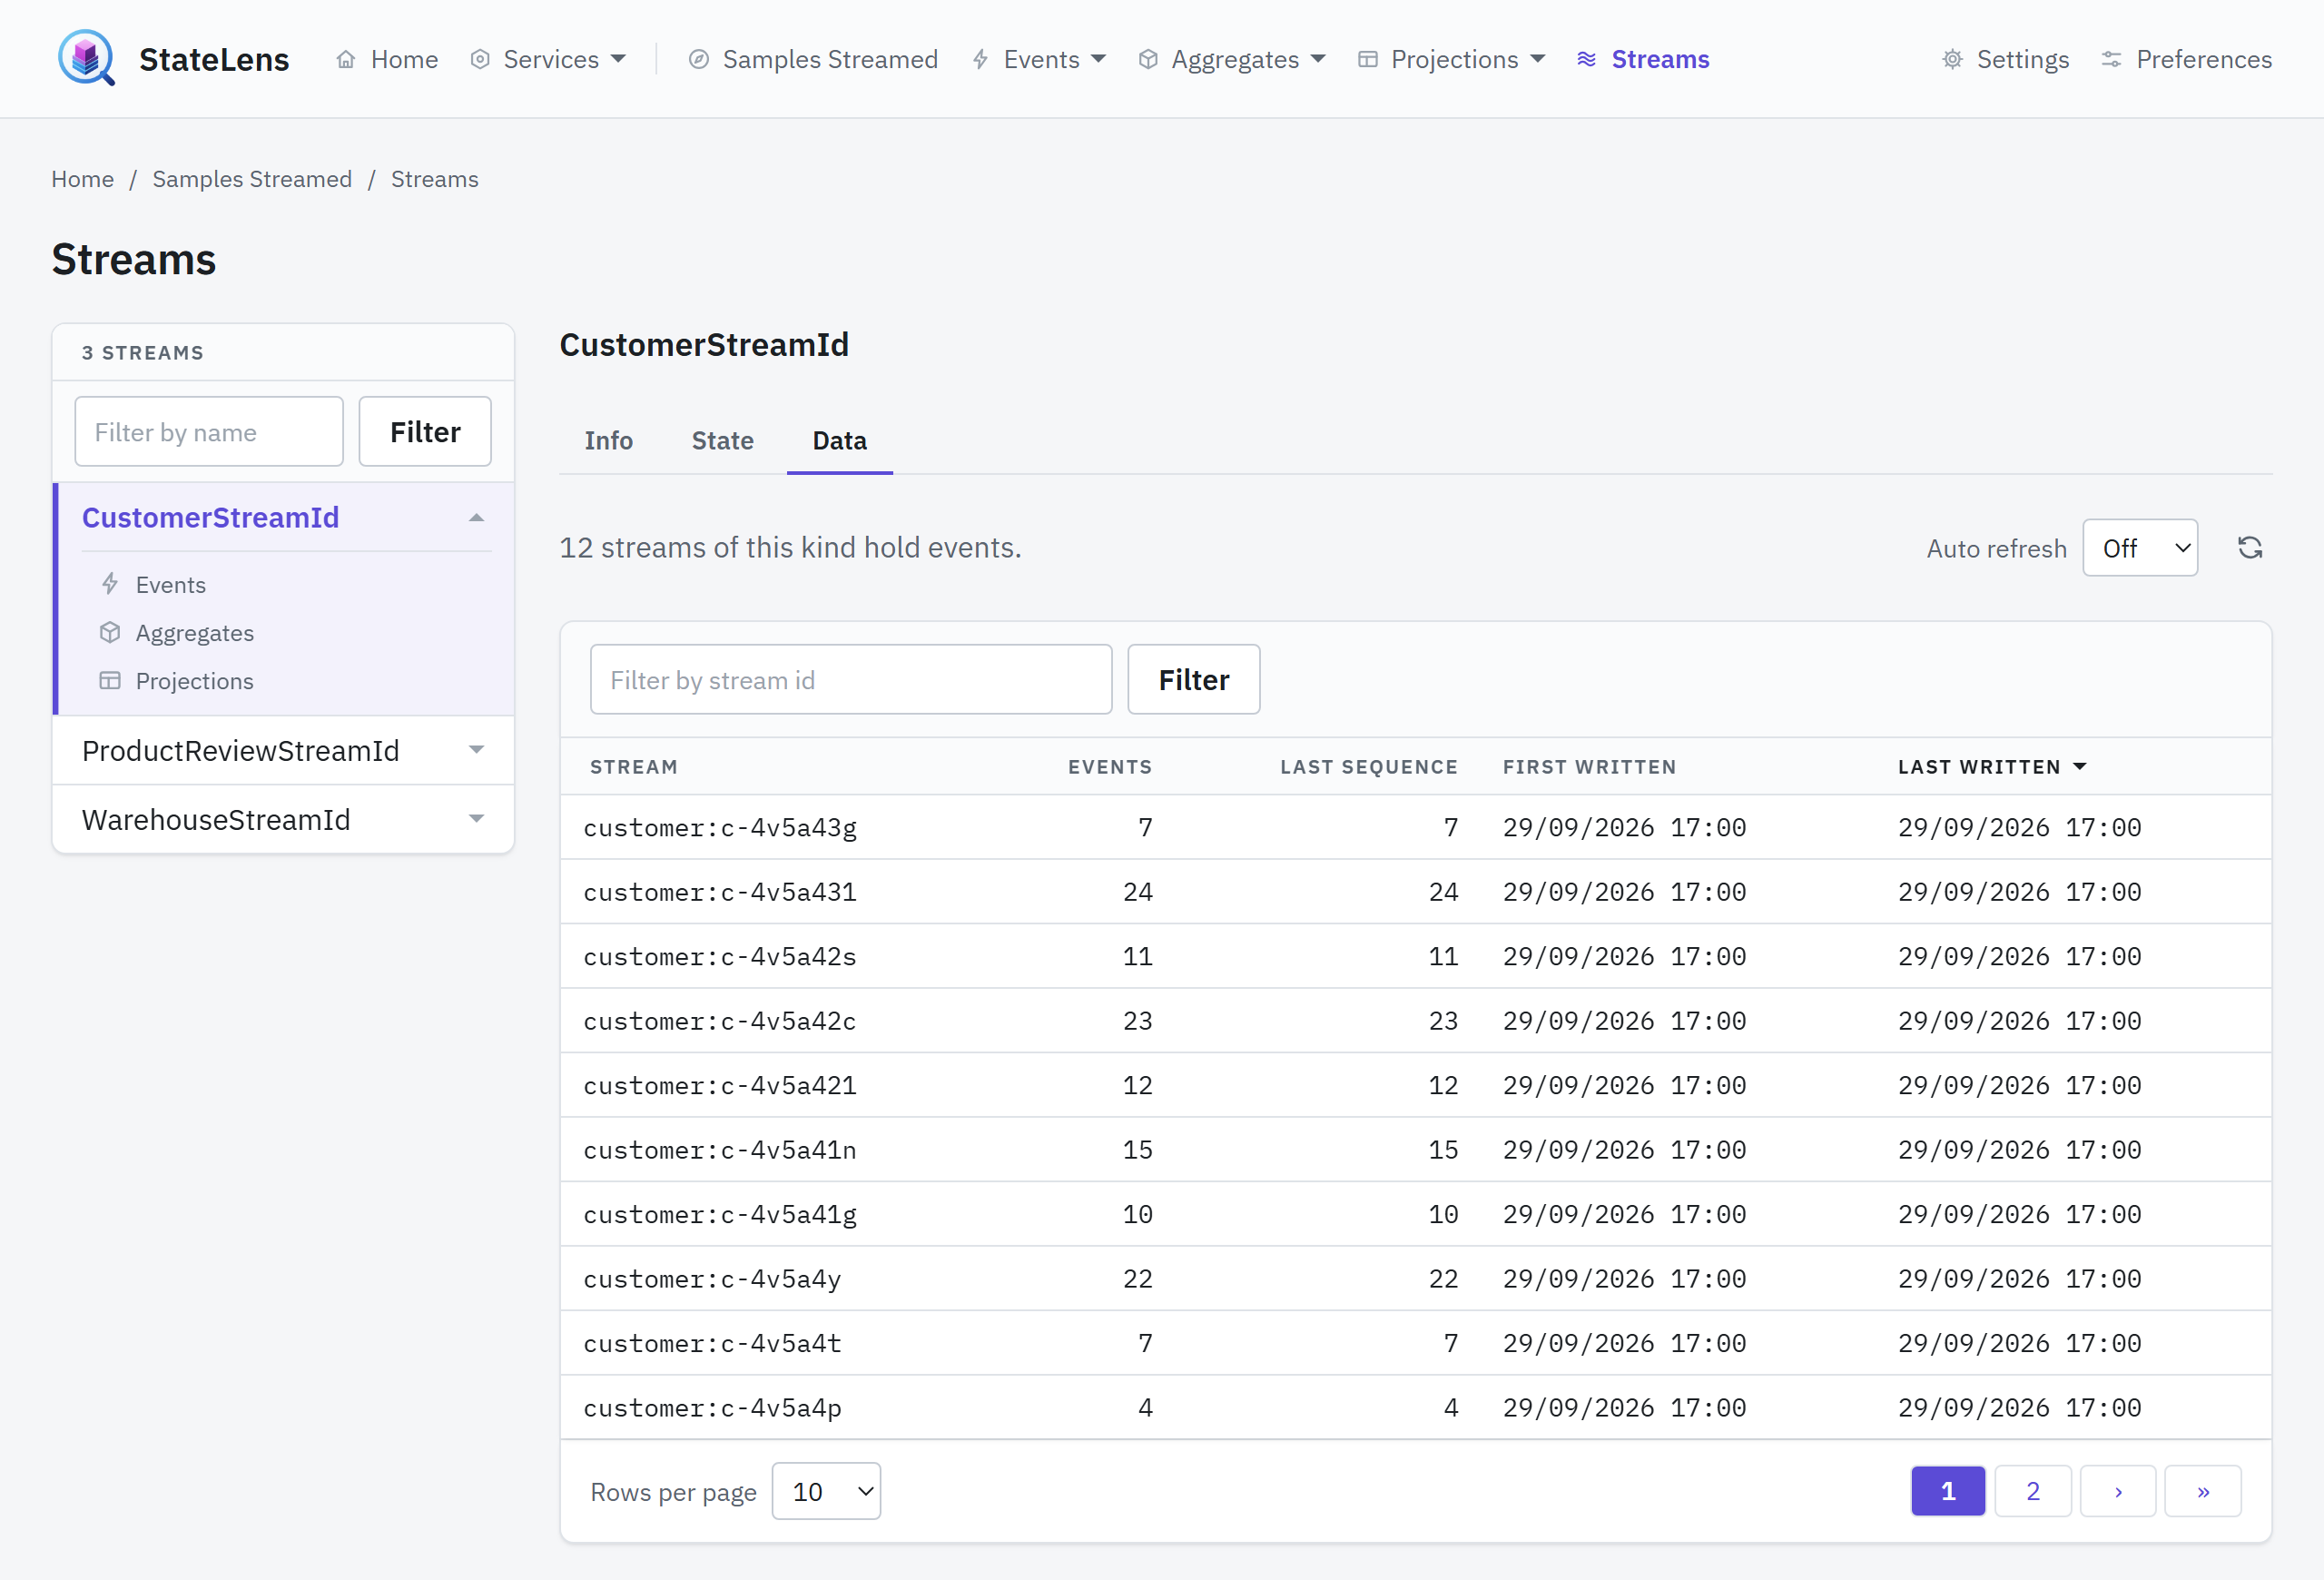Screen dimensions: 2324x1580
Task: Open the Rows per page selector
Action: (x=826, y=1491)
